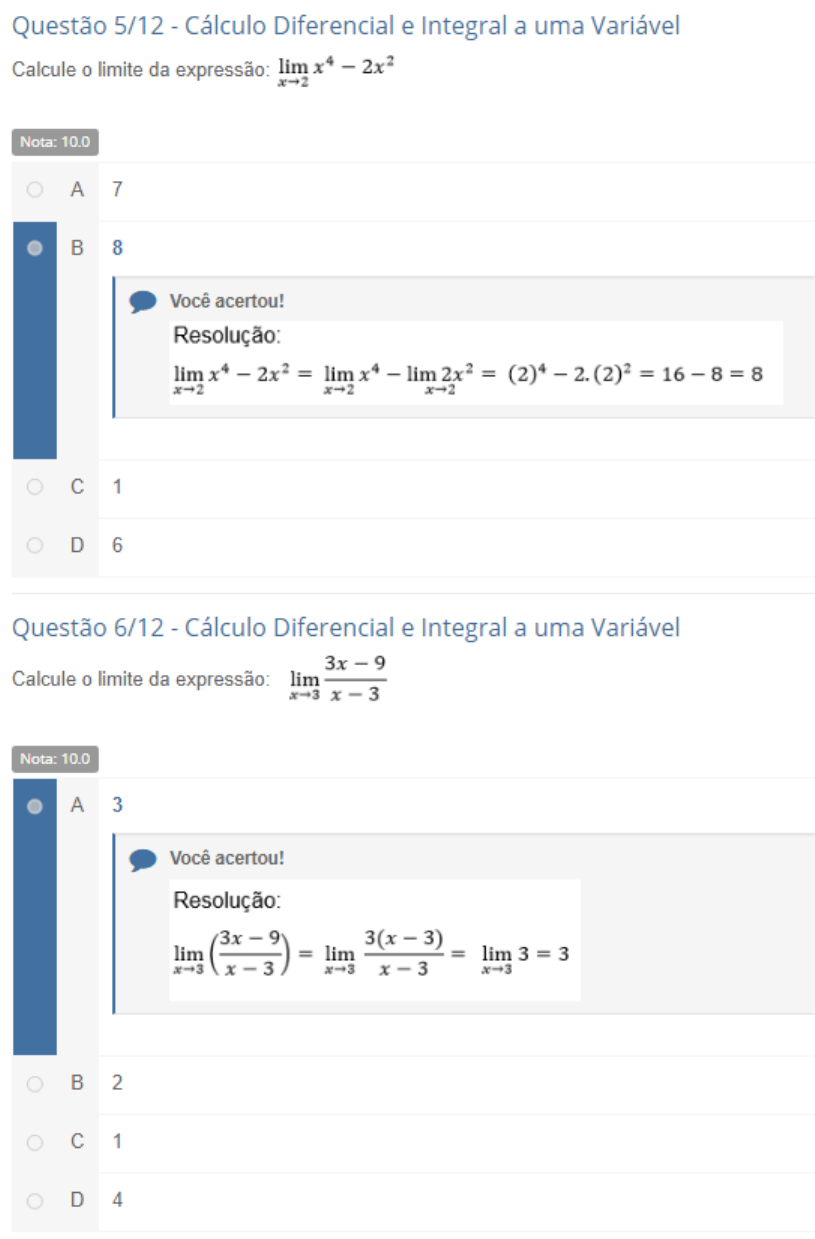This screenshot has height=1239, width=815.
Task: Click the limit fraction in Questão 6 statement
Action: pyautogui.click(x=338, y=679)
